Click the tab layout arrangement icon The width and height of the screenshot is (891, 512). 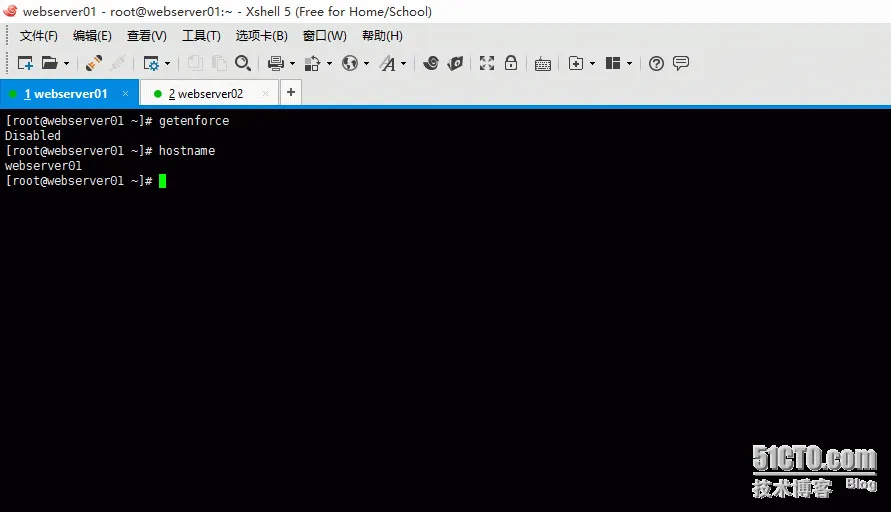[613, 63]
